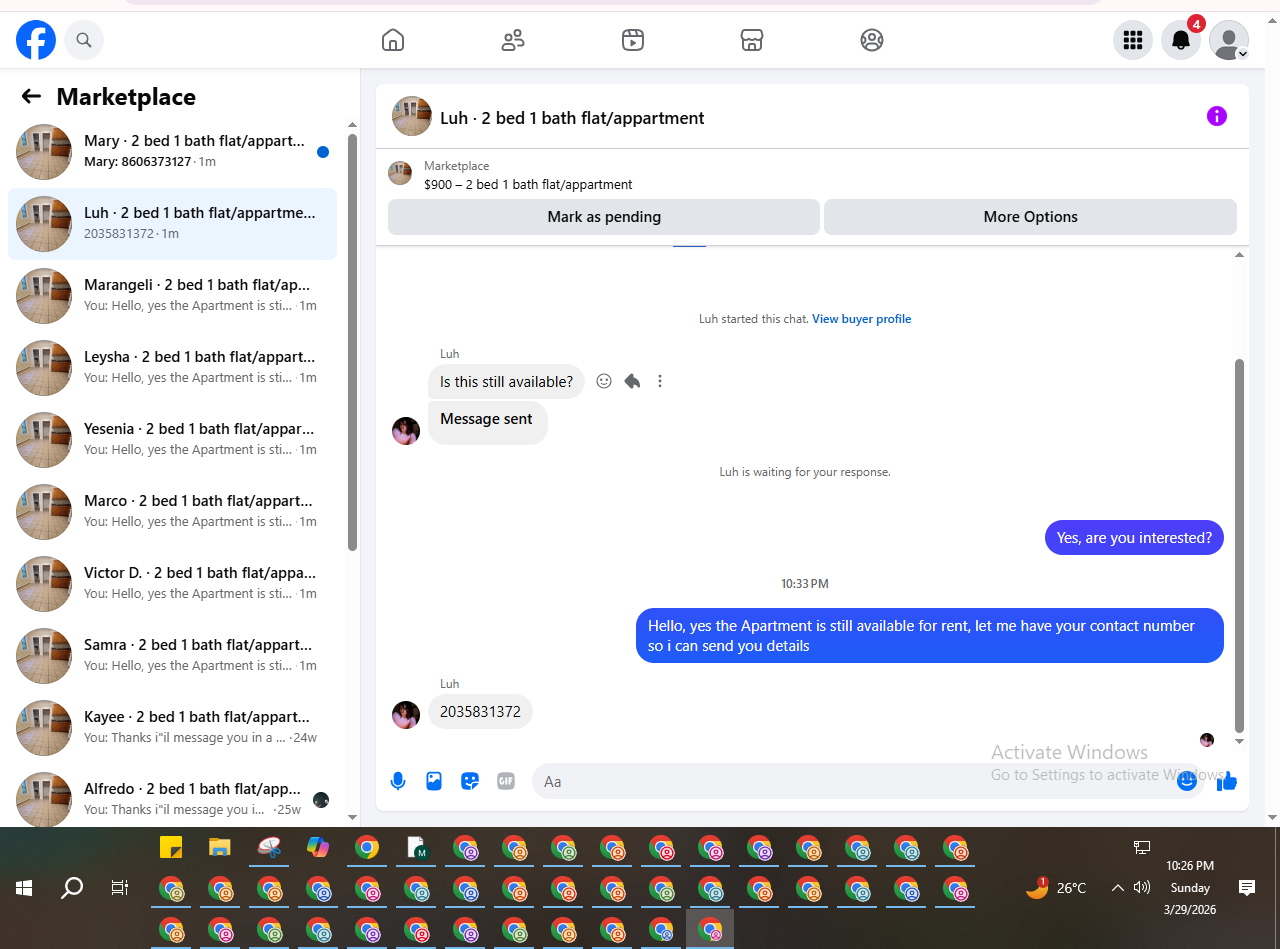Image resolution: width=1280 pixels, height=949 pixels.
Task: Open more actions for Luh's first message
Action: [x=660, y=381]
